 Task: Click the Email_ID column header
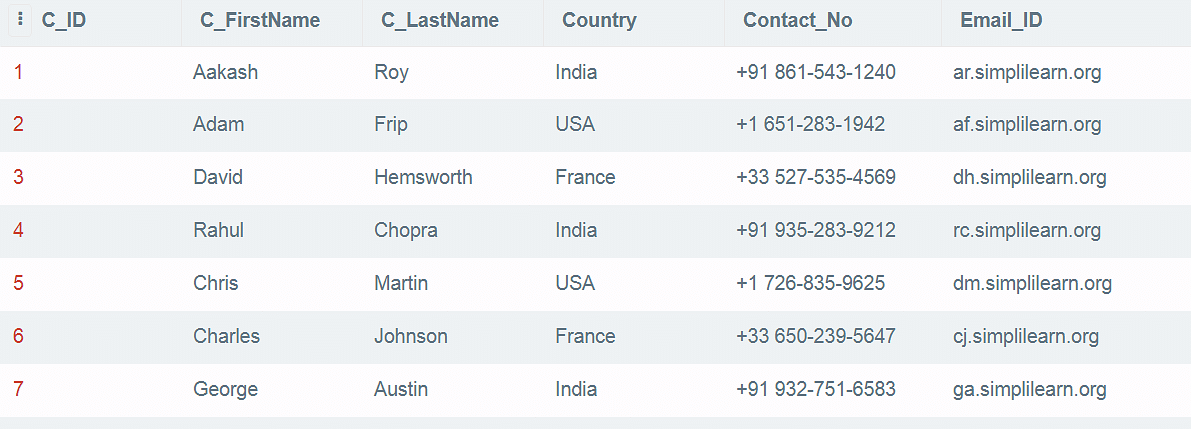1001,21
